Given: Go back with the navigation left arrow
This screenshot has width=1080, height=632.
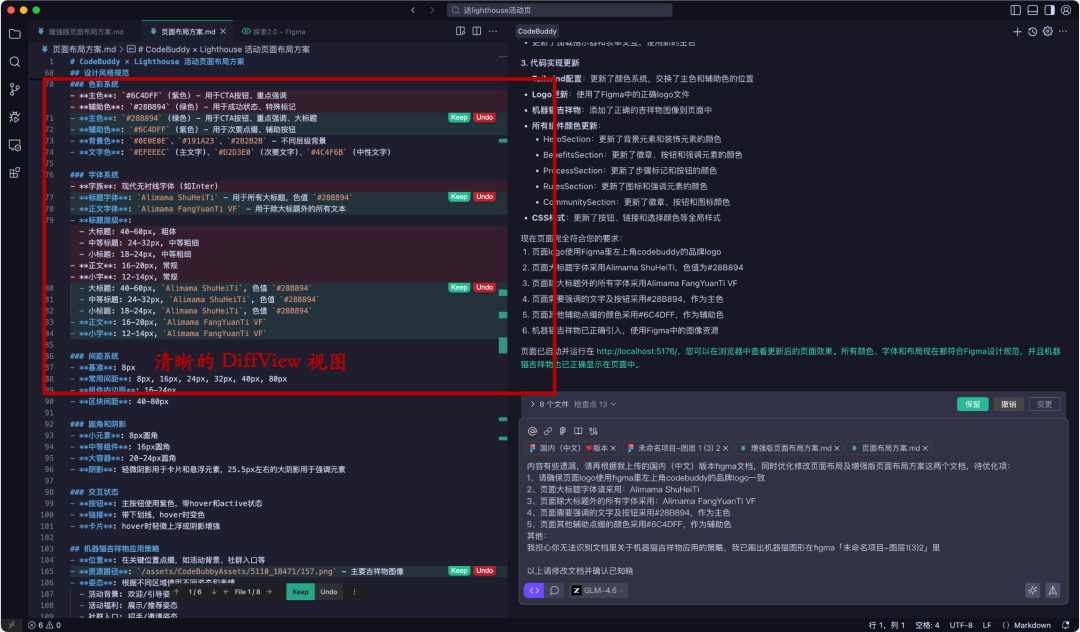Looking at the screenshot, I should (x=413, y=10).
